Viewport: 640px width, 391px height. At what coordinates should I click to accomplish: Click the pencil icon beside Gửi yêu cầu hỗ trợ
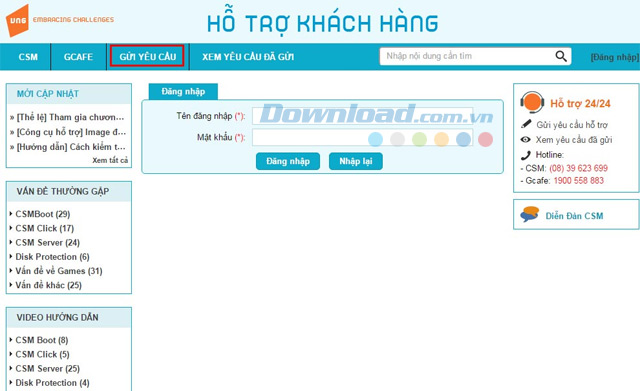526,124
